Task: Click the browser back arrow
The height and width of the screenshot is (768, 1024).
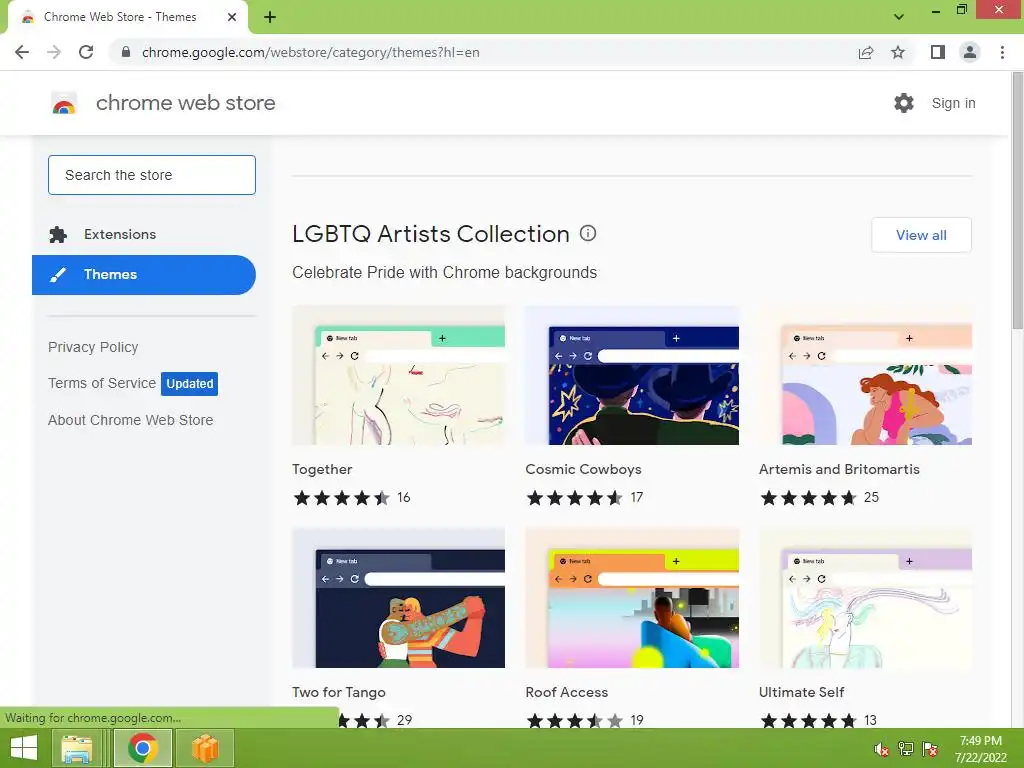Action: click(22, 52)
